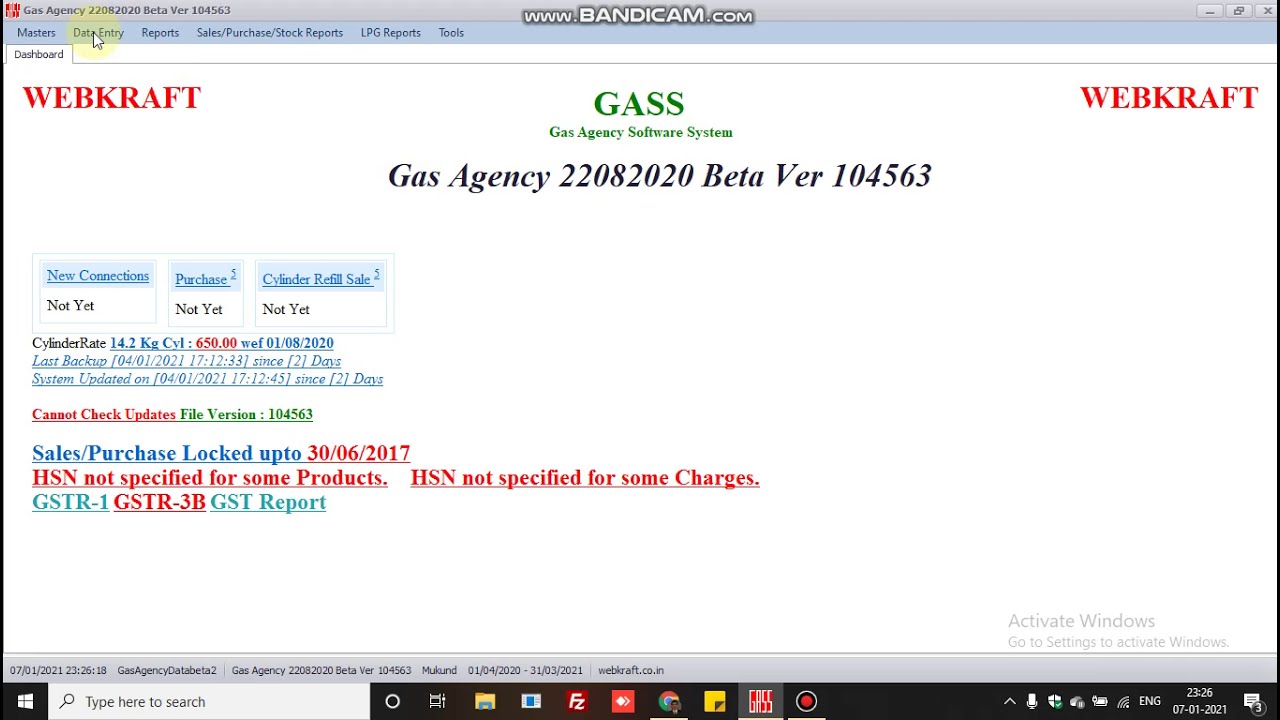Open the Masters menu
The height and width of the screenshot is (720, 1280).
tap(36, 33)
